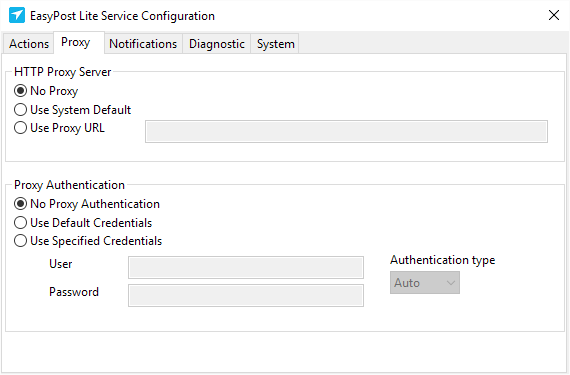Click into the Password field

pos(246,295)
